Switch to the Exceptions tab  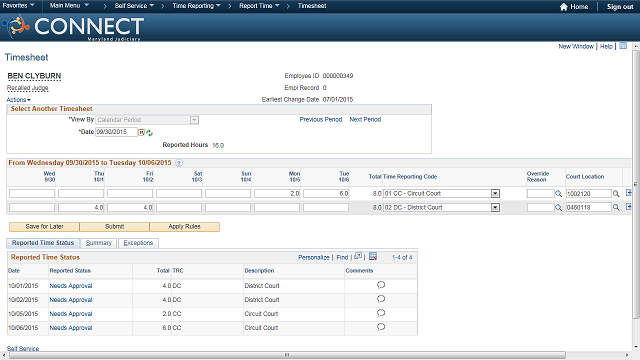click(x=138, y=243)
